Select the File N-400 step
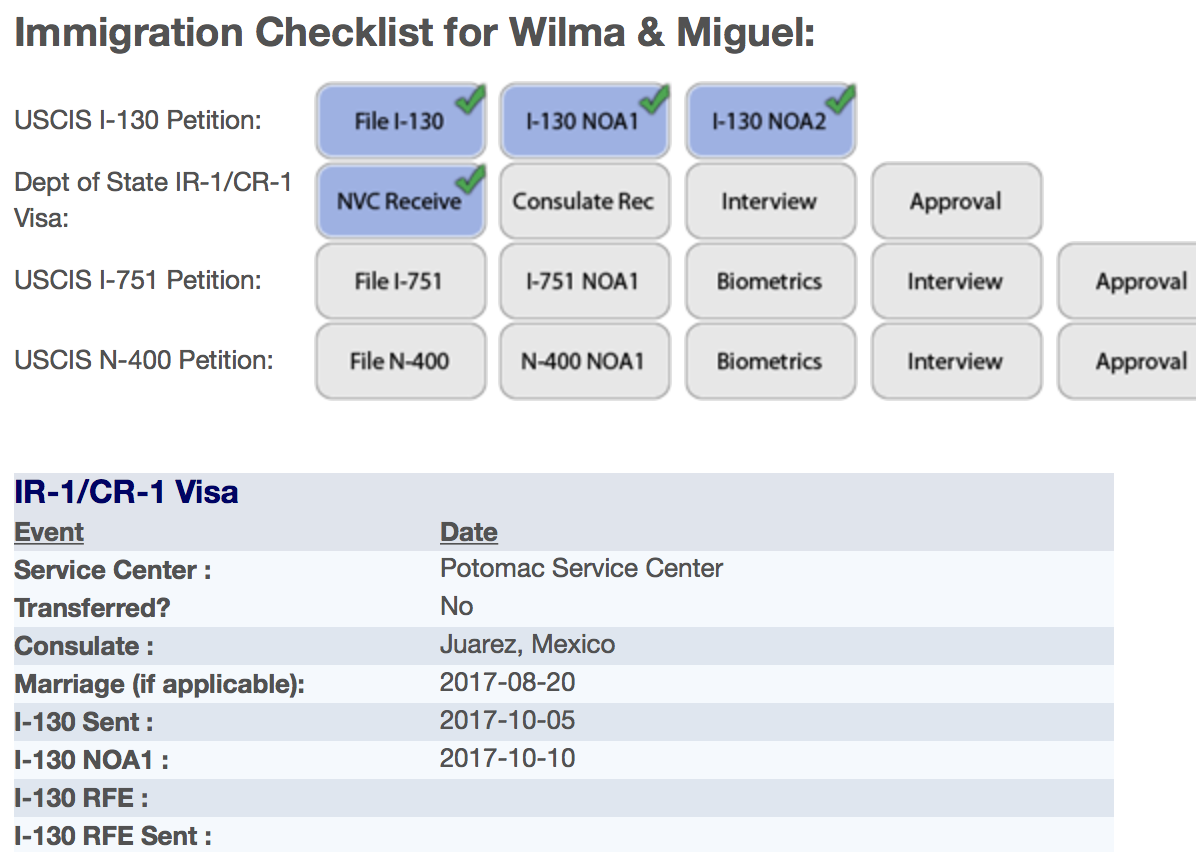 click(x=400, y=361)
